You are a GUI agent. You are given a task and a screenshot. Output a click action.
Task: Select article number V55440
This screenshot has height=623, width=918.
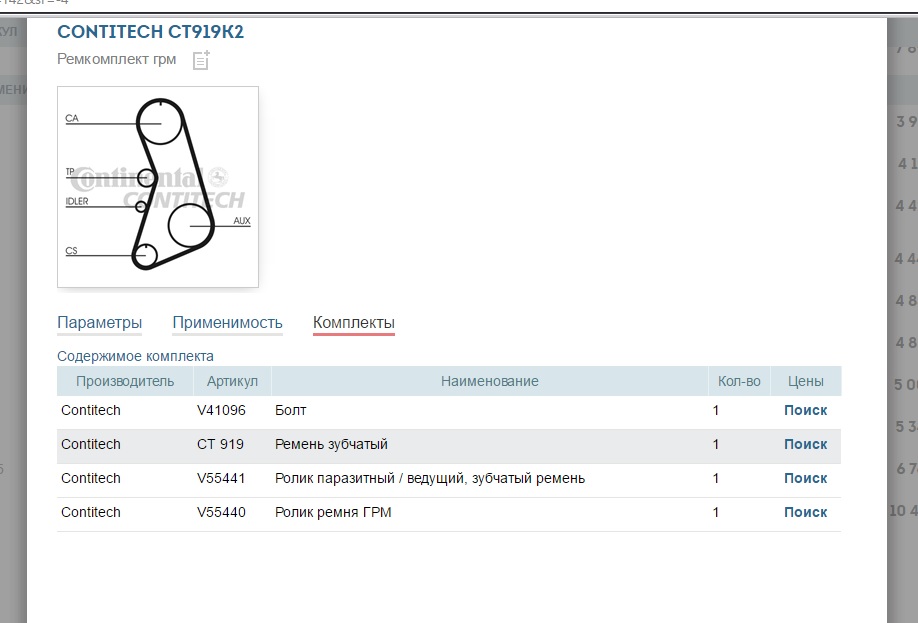(x=221, y=512)
